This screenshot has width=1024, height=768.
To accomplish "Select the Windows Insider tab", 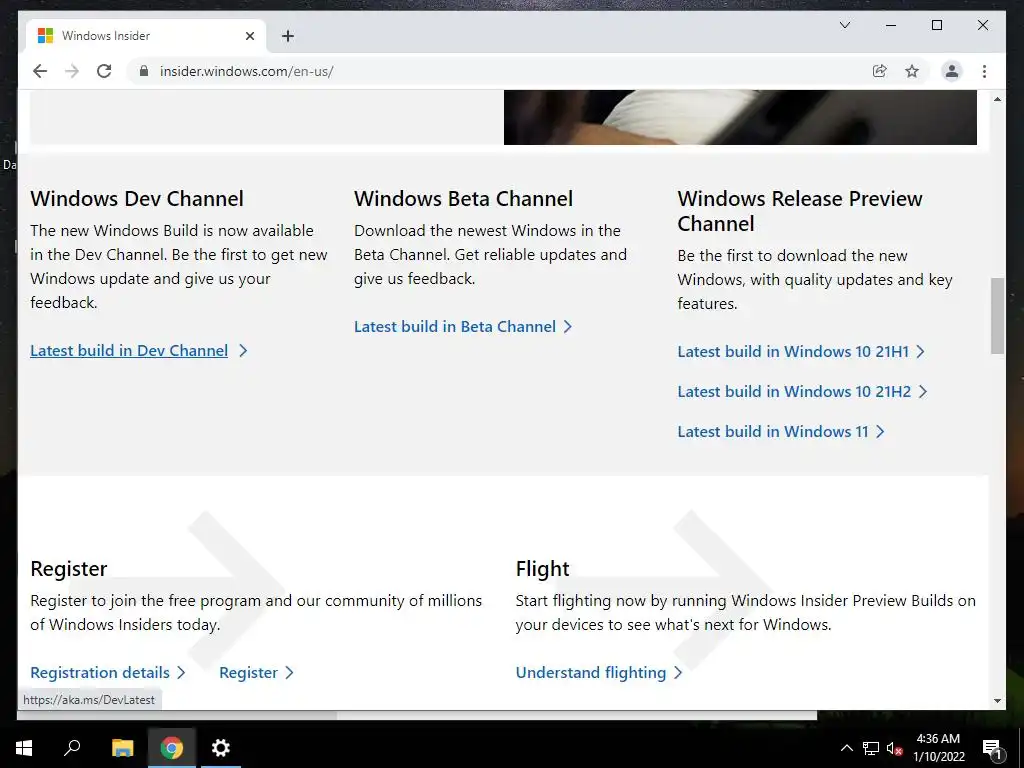I will pos(146,36).
